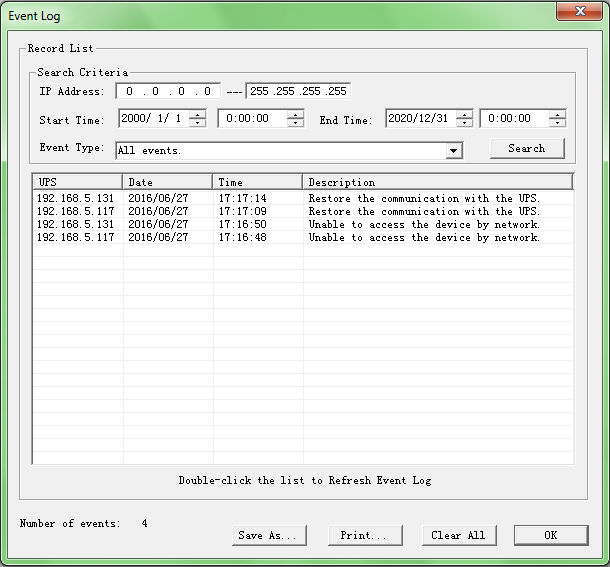Open the Event Type dropdown
Screen dimensions: 610x567
454,150
